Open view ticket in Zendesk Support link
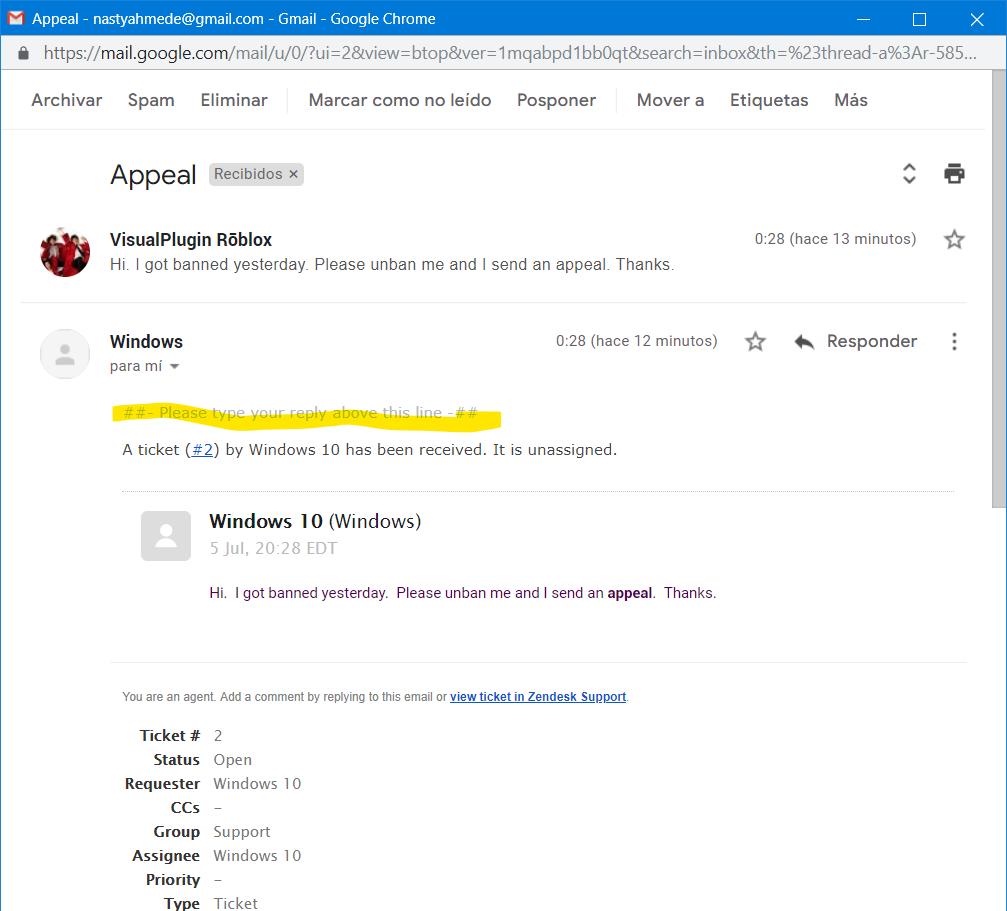 538,697
